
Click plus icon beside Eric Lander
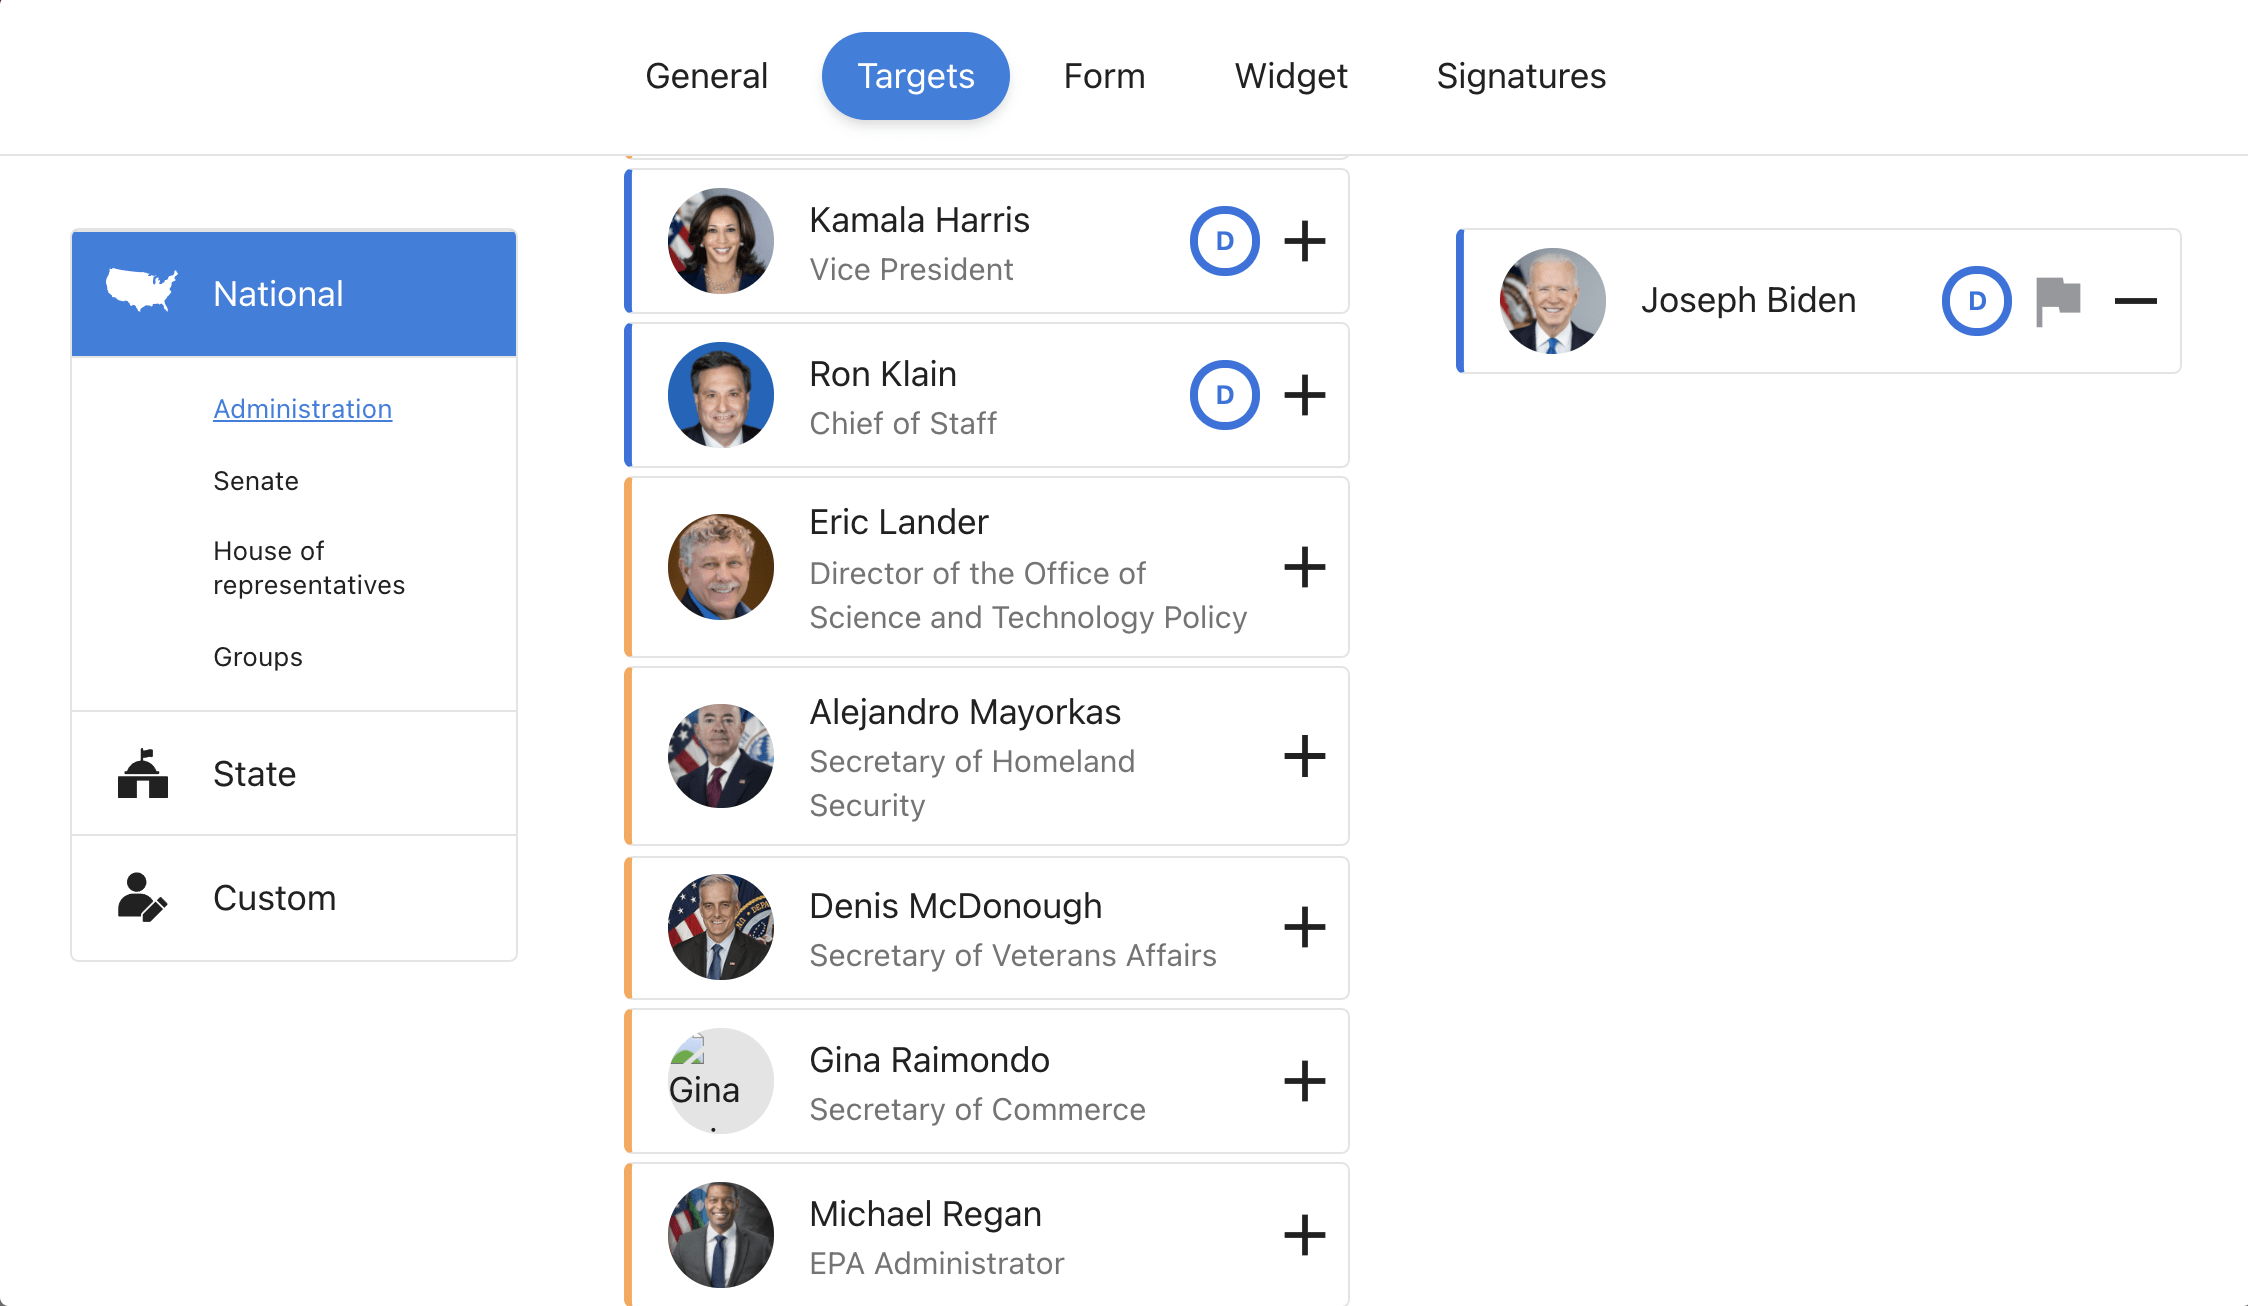point(1304,567)
